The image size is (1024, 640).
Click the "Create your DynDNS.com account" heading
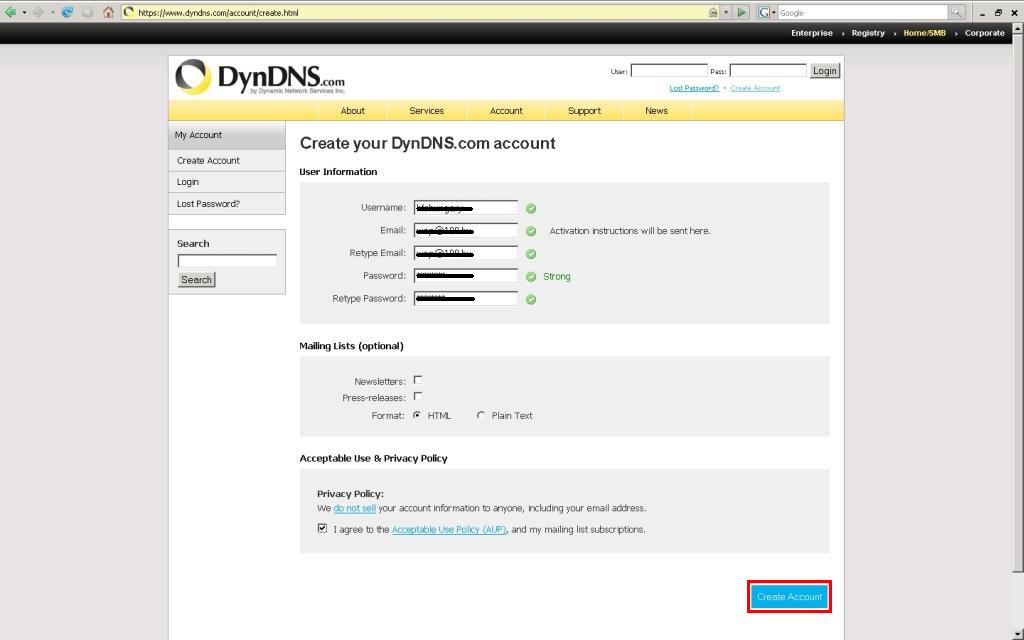point(428,144)
